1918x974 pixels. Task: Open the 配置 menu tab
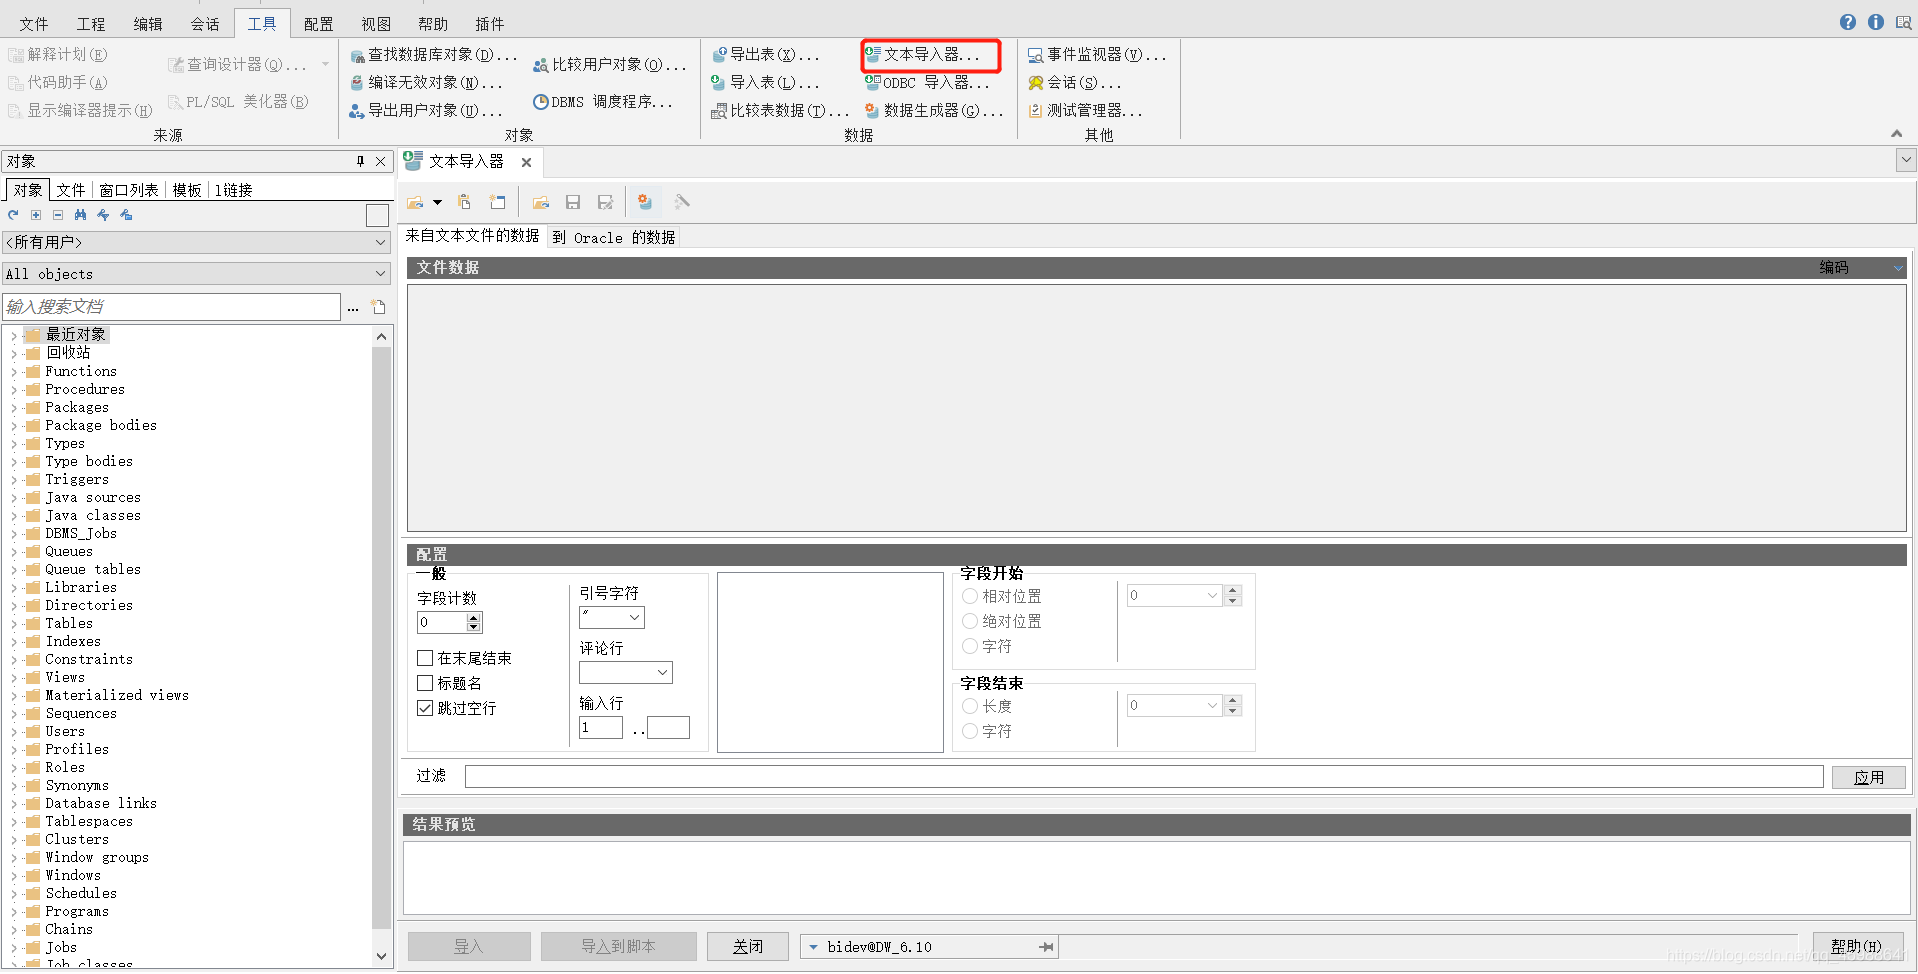[319, 24]
